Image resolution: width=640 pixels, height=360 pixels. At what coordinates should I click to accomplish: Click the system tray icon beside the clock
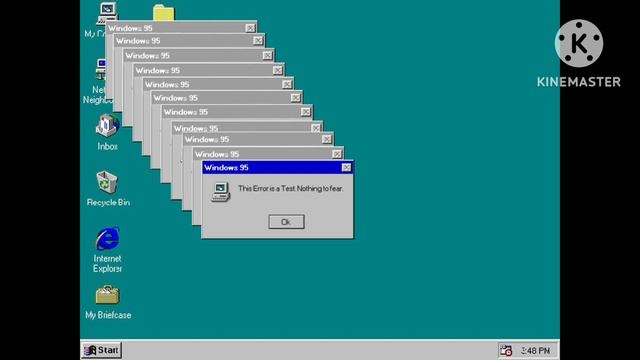[506, 350]
